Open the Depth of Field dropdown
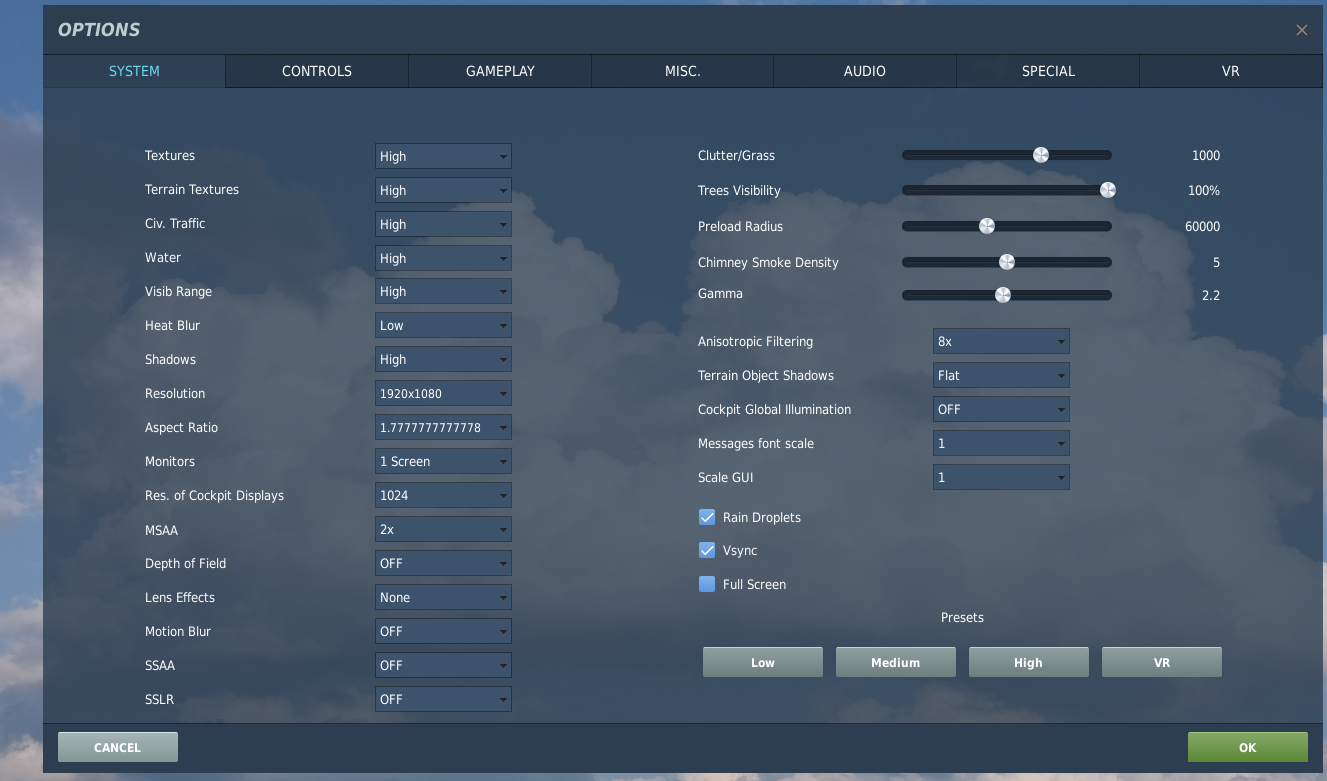Viewport: 1327px width, 781px height. click(443, 564)
